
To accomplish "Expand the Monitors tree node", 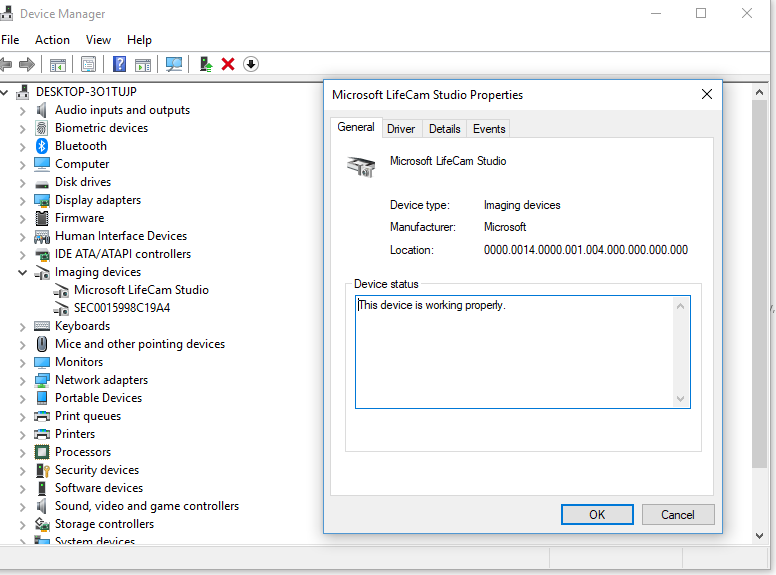I will coord(22,363).
